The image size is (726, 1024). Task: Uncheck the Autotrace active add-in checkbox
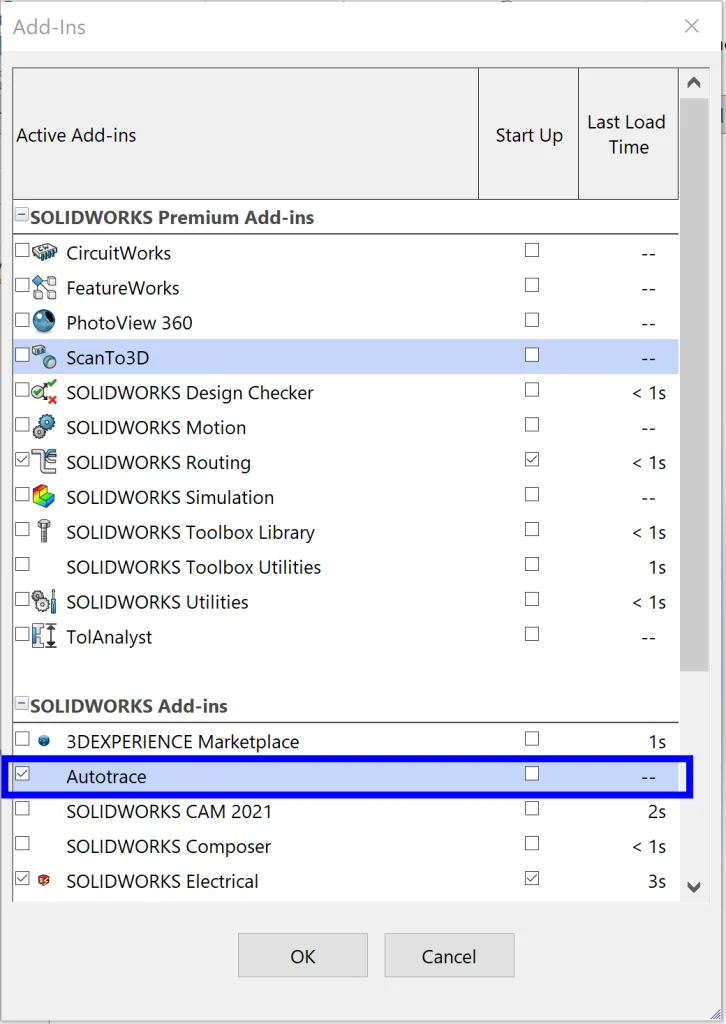[22, 774]
